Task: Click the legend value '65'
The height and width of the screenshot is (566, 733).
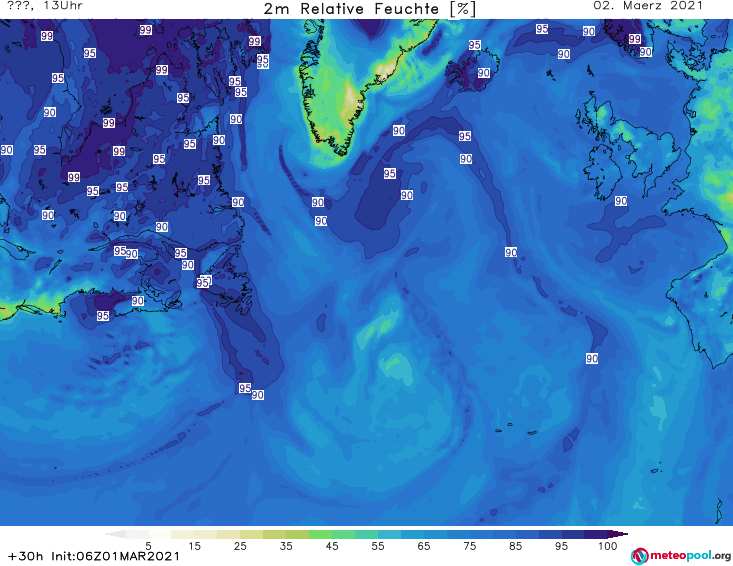Action: tap(424, 546)
